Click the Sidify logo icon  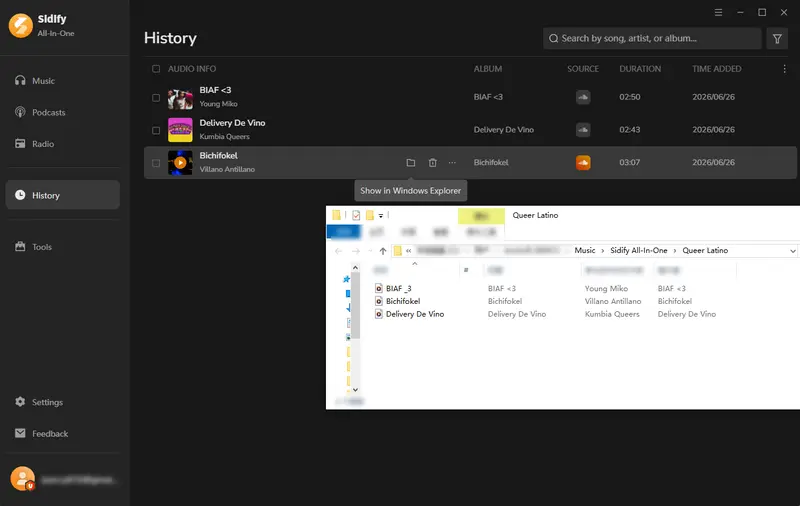tap(21, 26)
